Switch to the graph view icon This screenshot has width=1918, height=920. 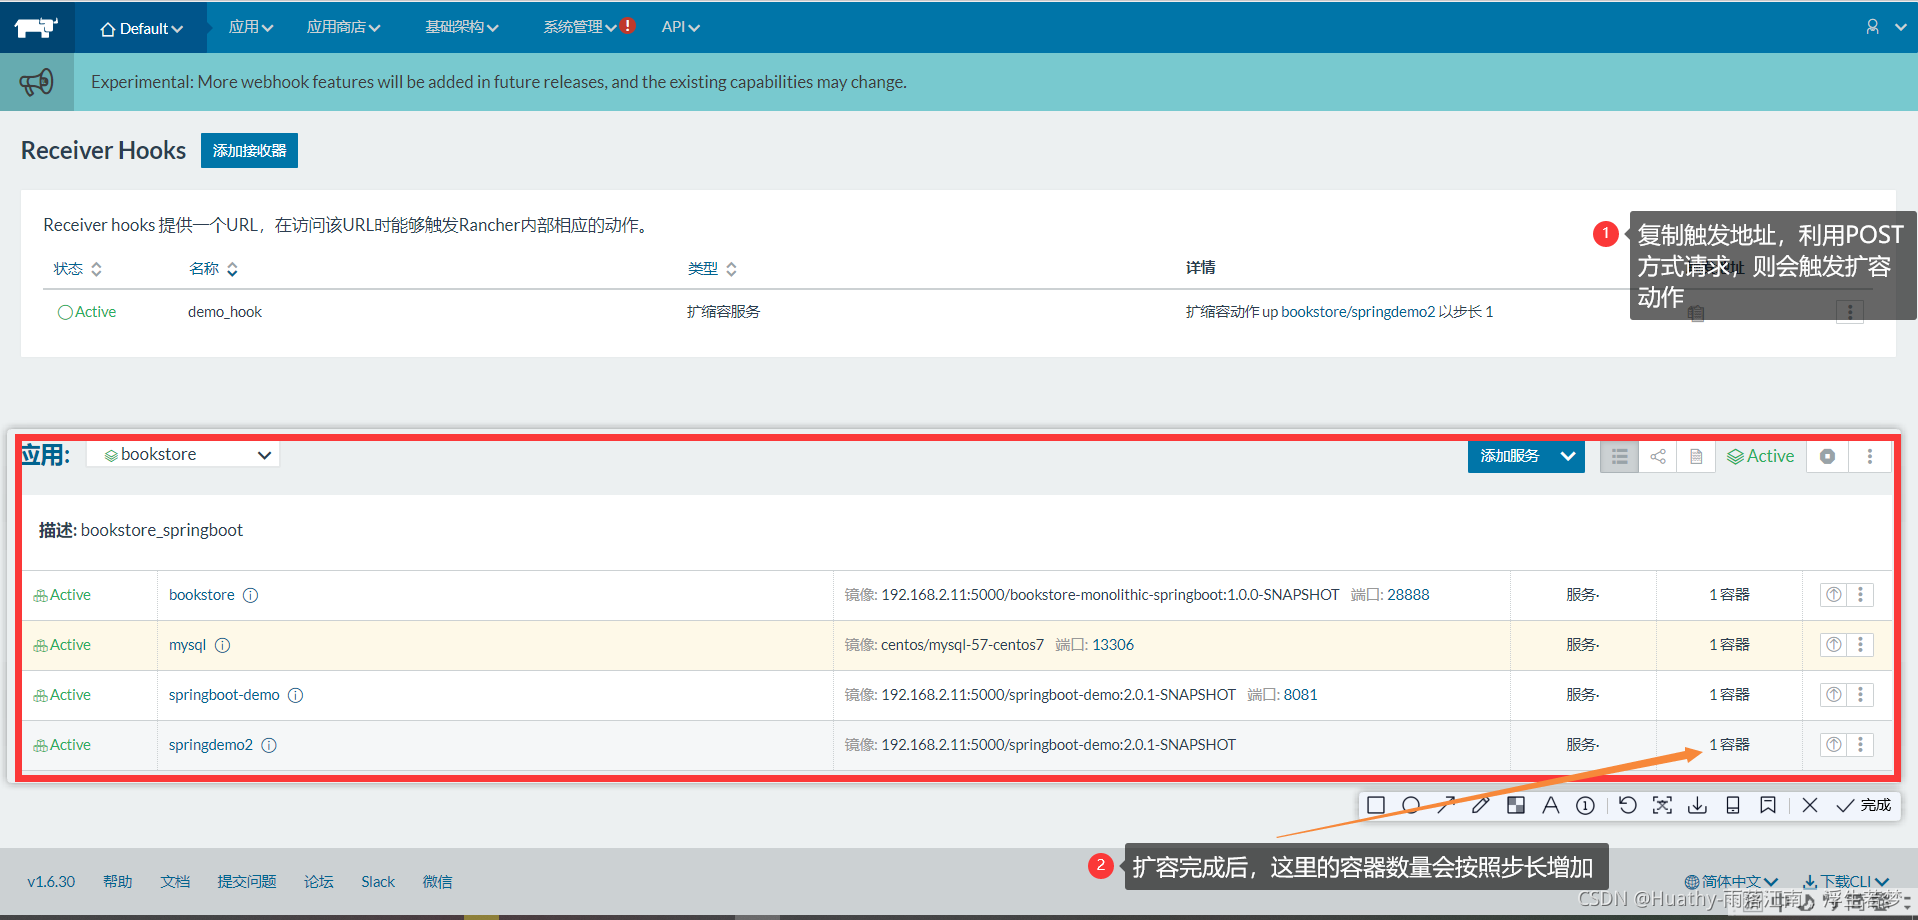tap(1658, 456)
